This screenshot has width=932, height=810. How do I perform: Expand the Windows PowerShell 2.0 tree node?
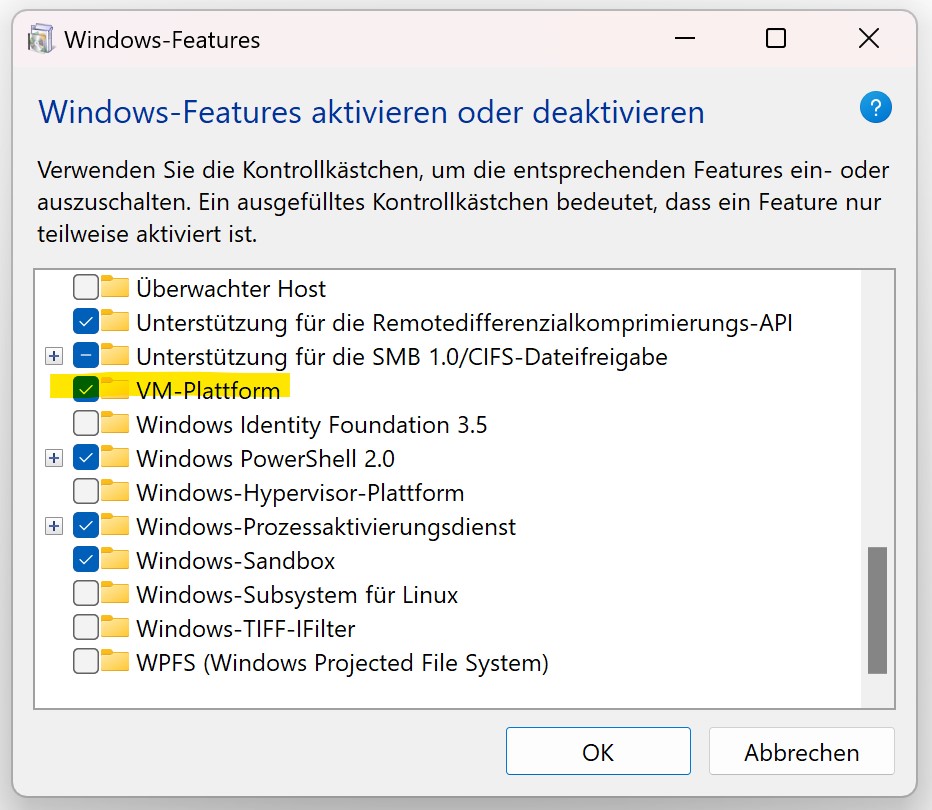(x=54, y=458)
